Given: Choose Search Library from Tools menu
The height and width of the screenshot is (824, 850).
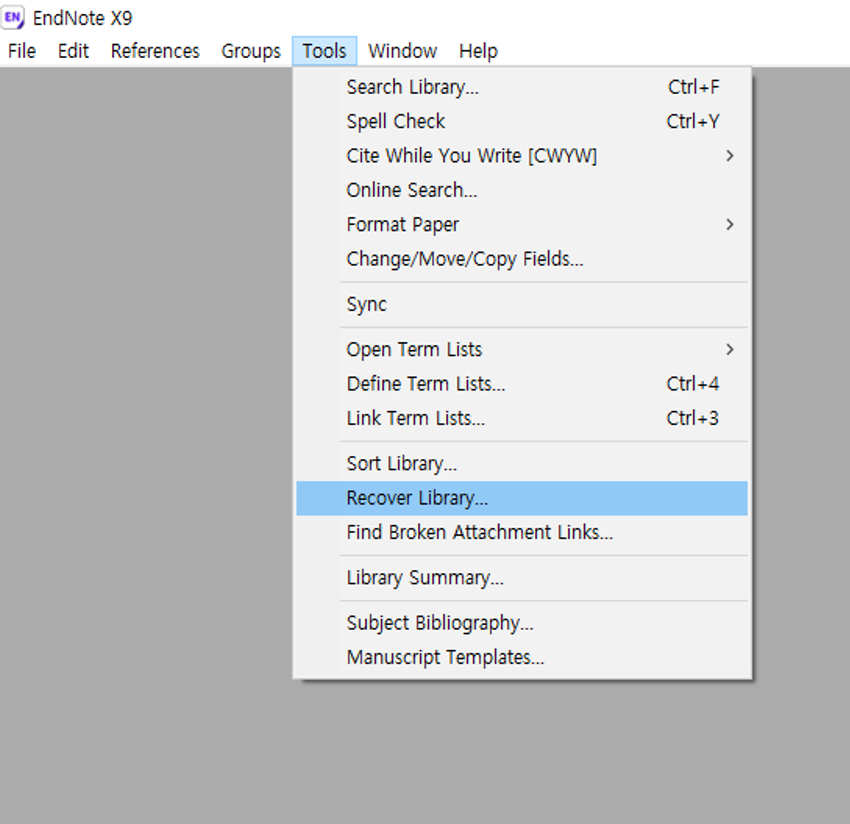Looking at the screenshot, I should click(522, 87).
